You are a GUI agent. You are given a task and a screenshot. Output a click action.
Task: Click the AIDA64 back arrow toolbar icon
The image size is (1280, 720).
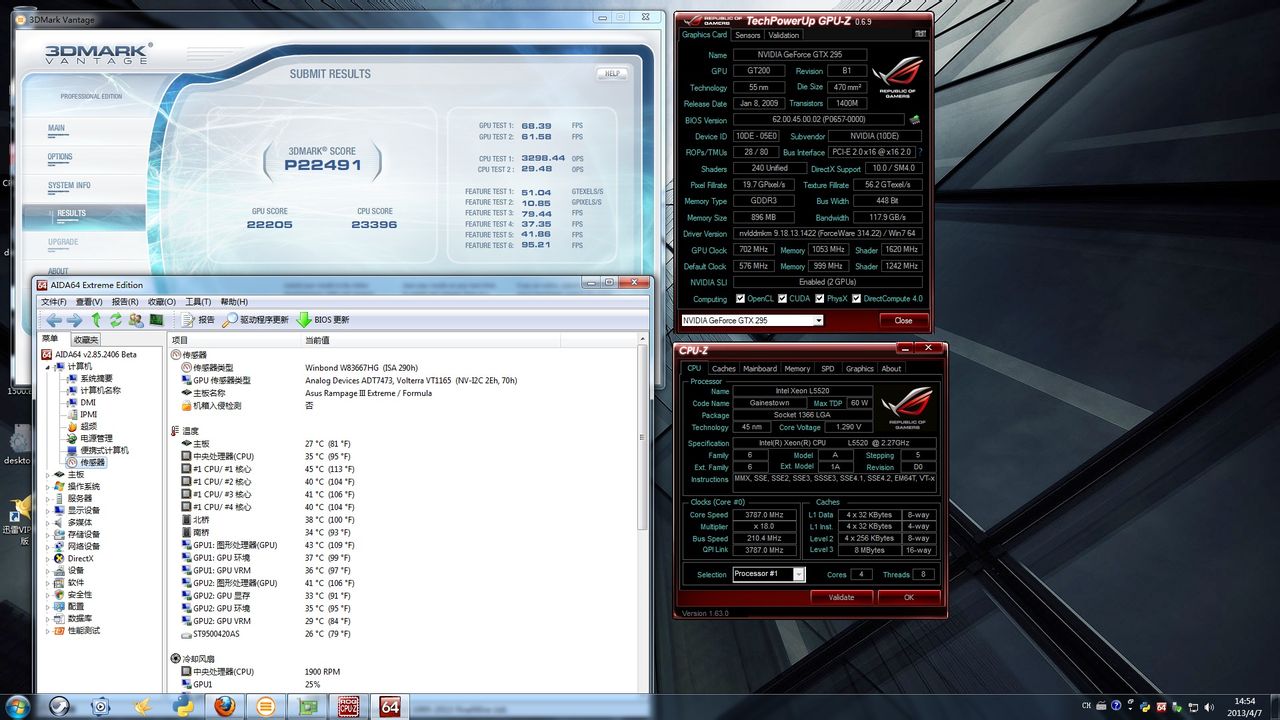[x=54, y=320]
